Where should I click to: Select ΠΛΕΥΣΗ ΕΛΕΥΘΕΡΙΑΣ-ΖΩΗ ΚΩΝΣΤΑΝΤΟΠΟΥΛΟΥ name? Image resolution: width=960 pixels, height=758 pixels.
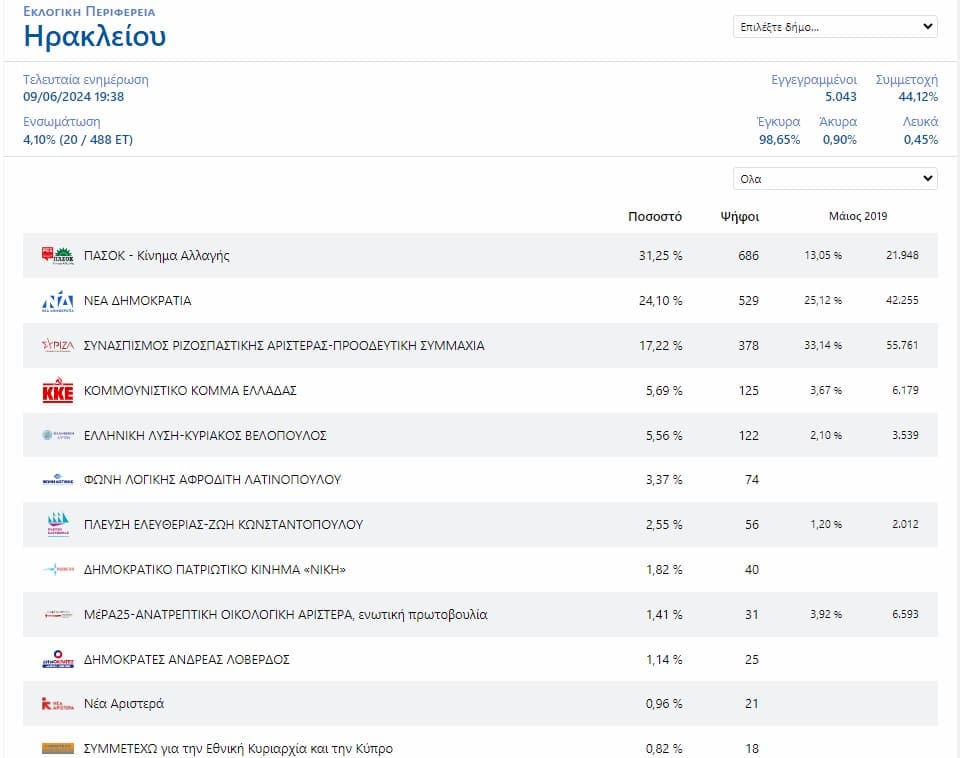point(223,525)
